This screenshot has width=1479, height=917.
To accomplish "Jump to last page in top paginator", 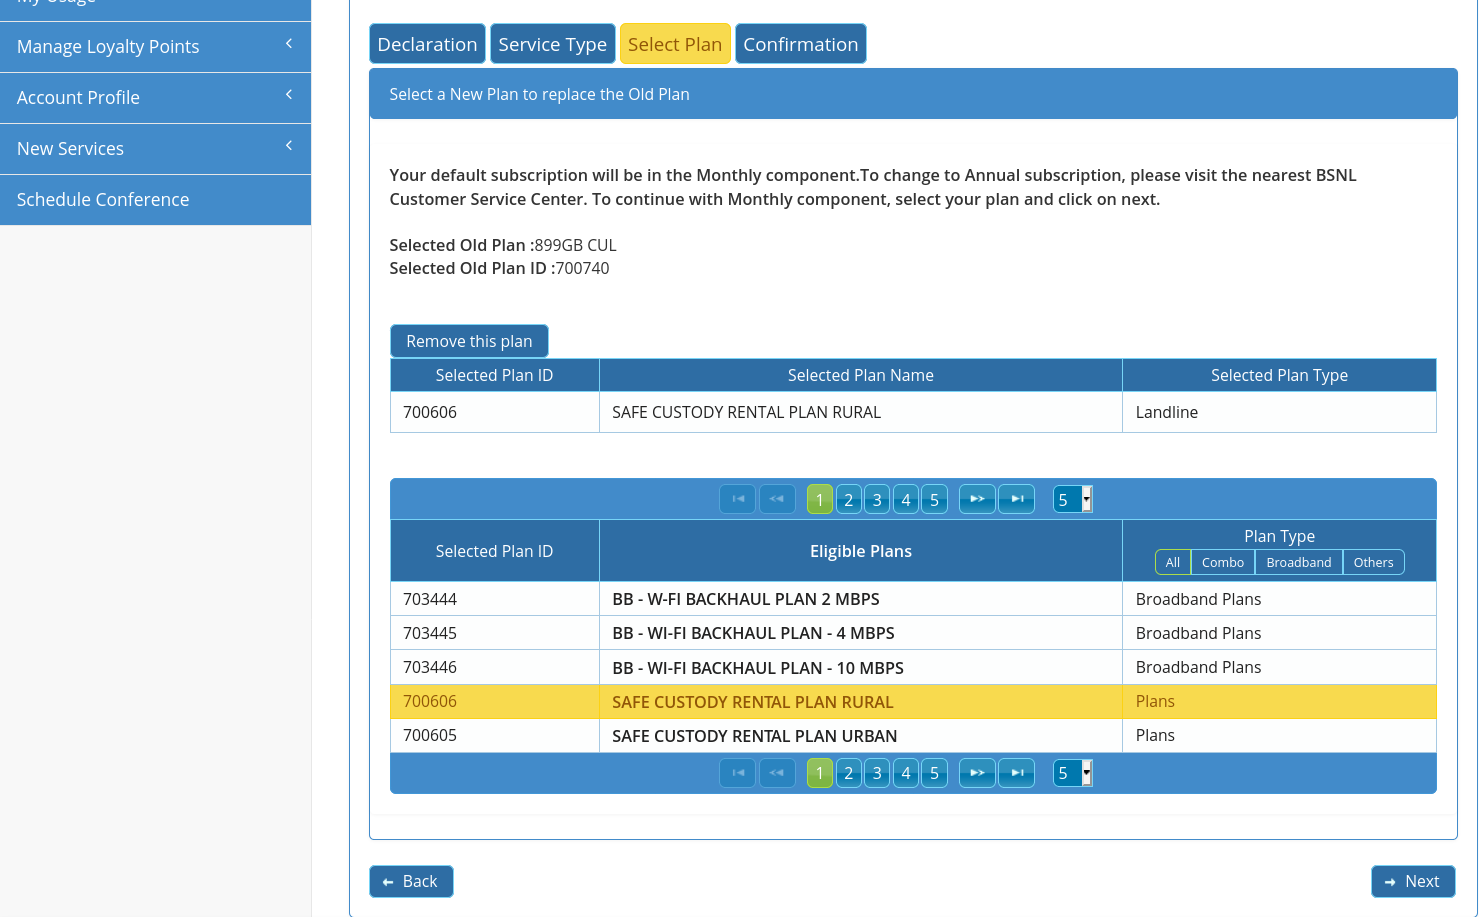I will click(1016, 499).
